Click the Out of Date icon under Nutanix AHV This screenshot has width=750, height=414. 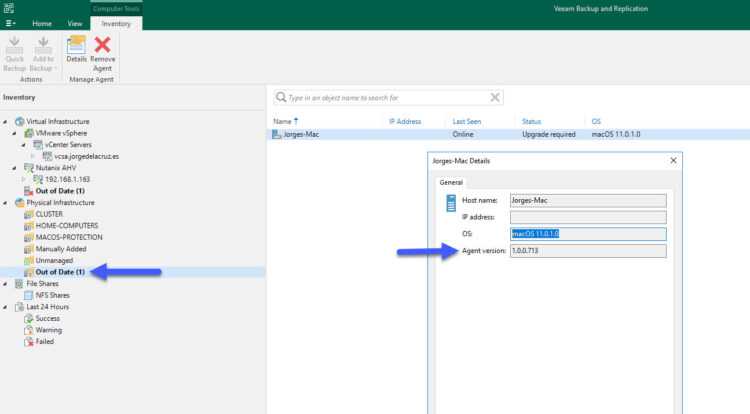point(29,191)
